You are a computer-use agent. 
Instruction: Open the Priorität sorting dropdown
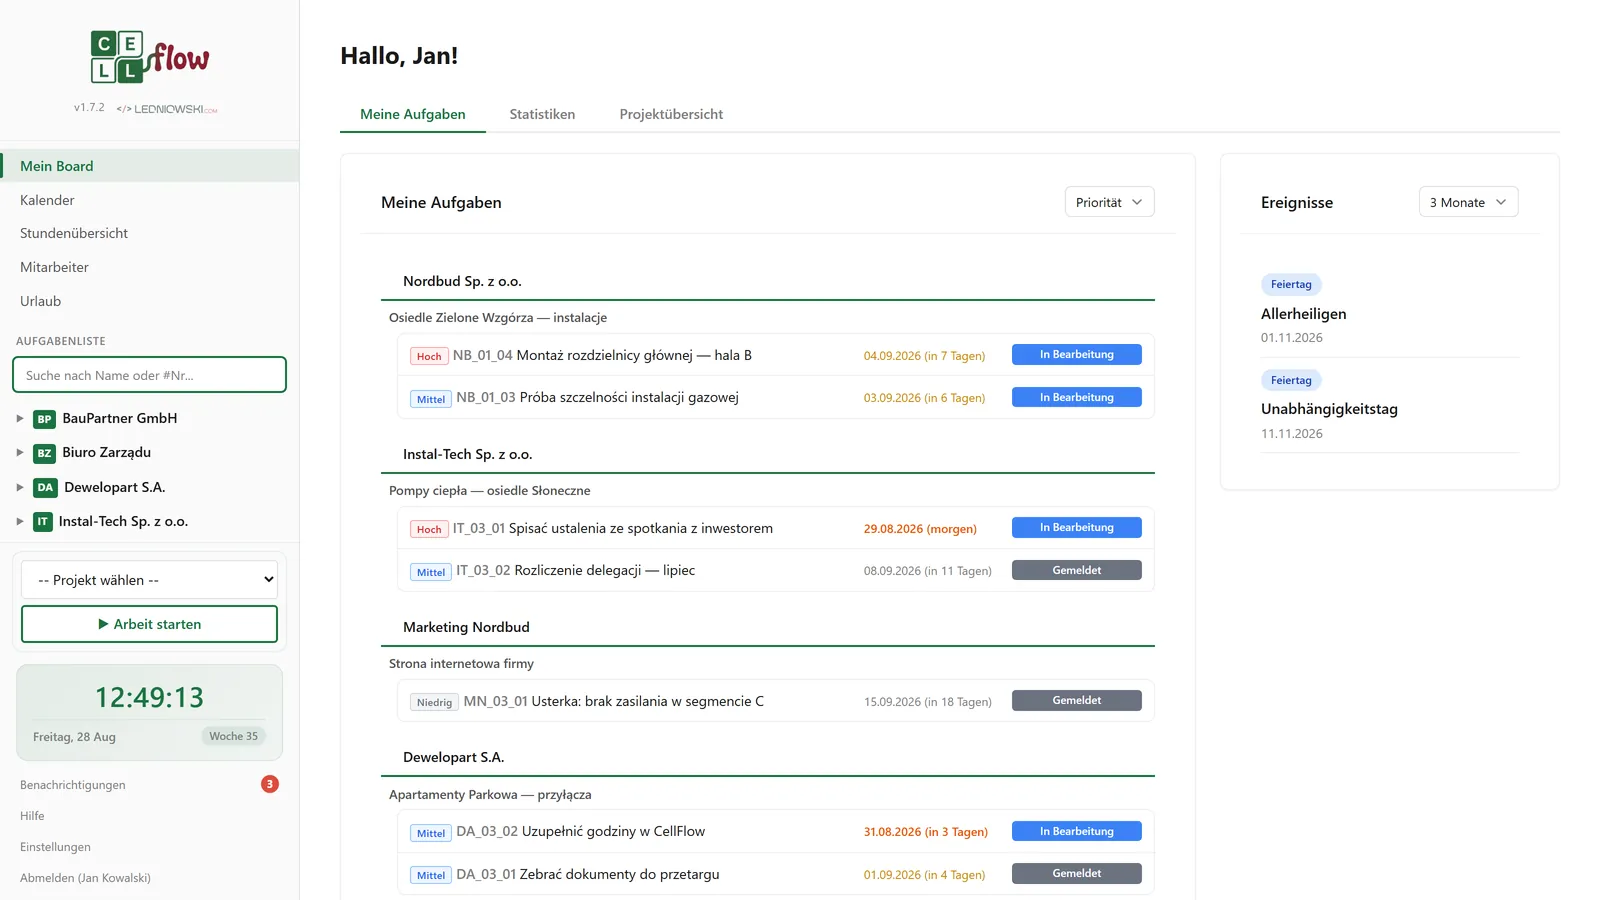(x=1109, y=202)
